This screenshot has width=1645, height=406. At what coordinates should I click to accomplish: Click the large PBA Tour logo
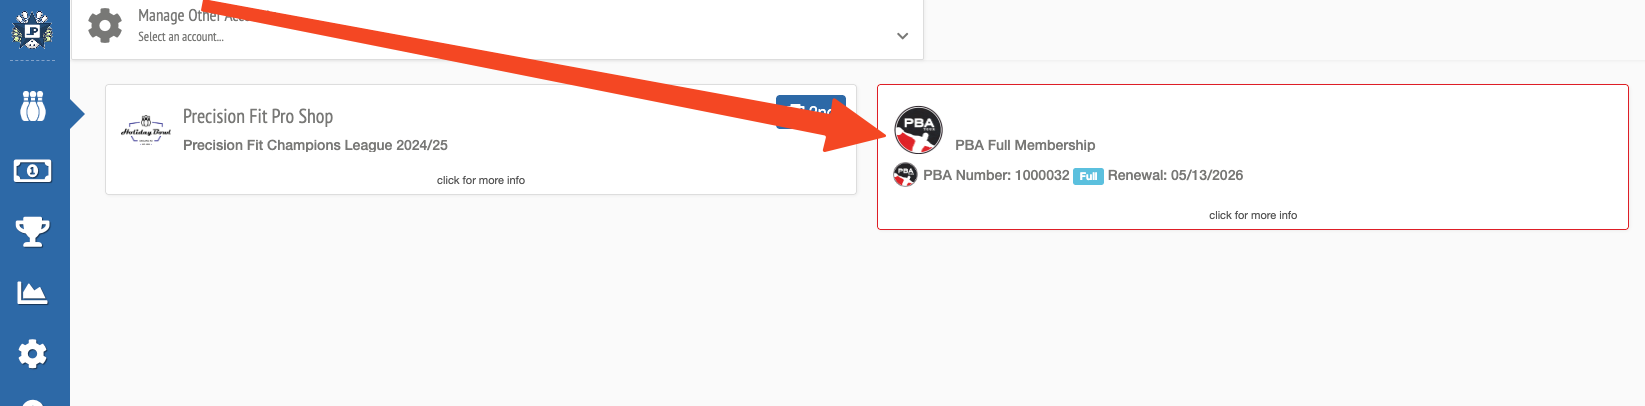click(x=918, y=130)
